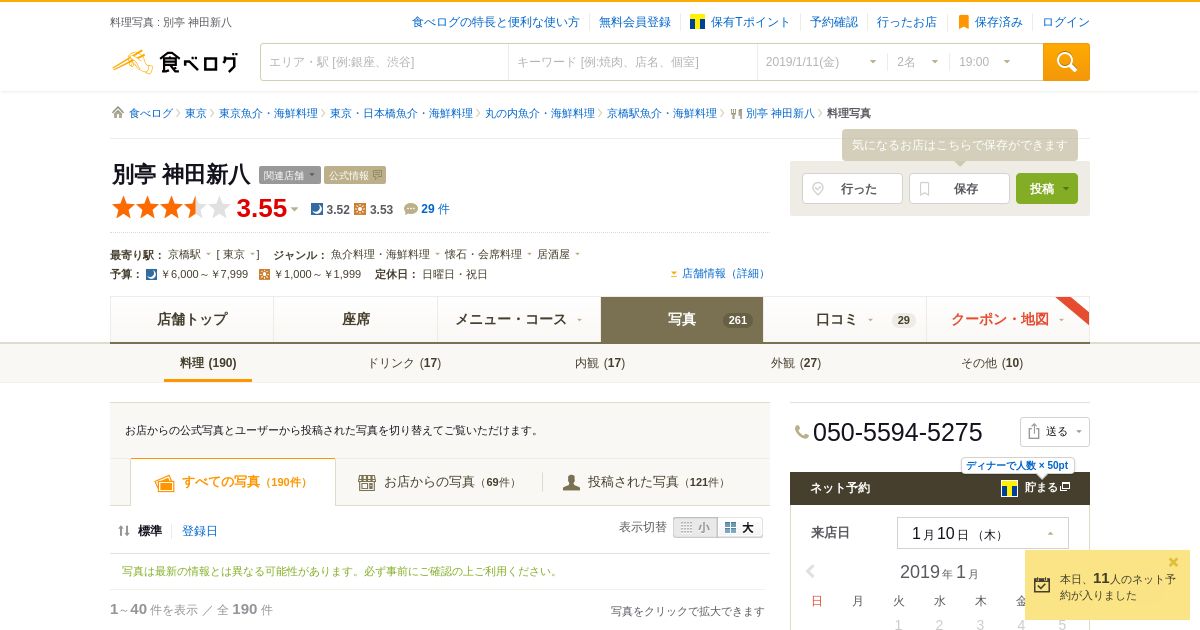The image size is (1200, 630).
Task: Click the 公式情報 badge
Action: click(x=355, y=175)
